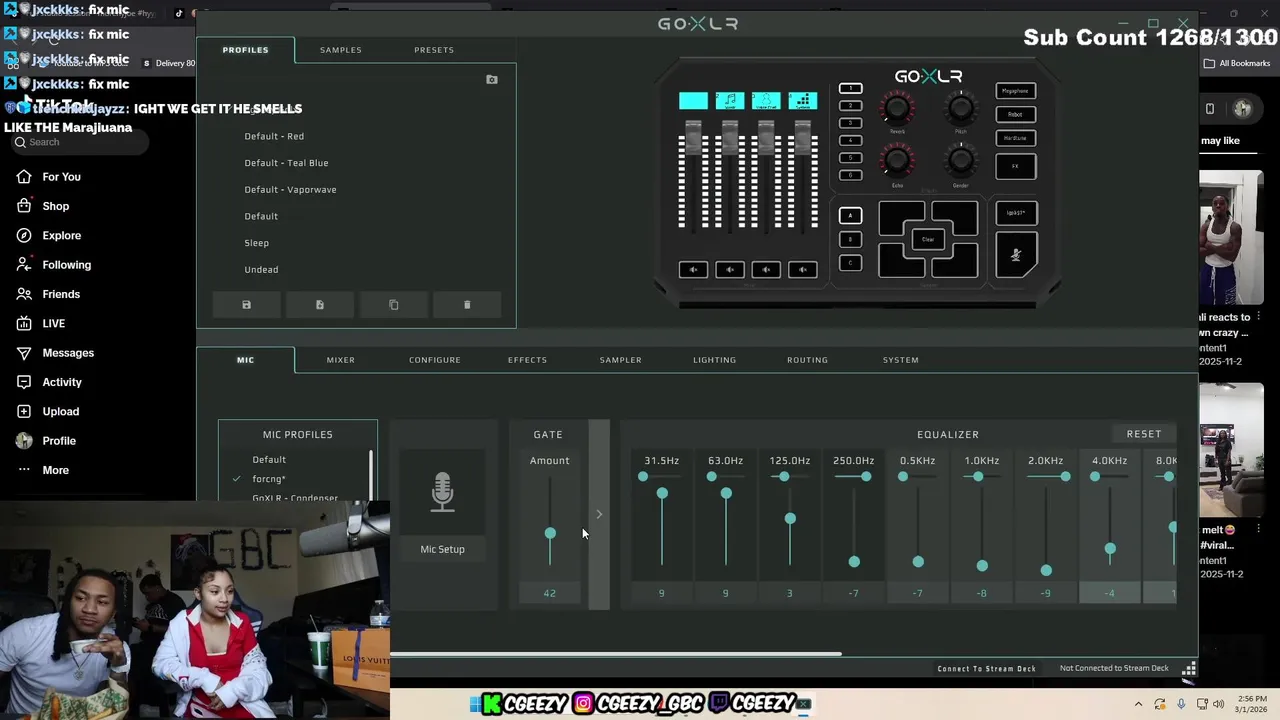Open the ROUTING tab
The height and width of the screenshot is (720, 1280).
(x=807, y=360)
